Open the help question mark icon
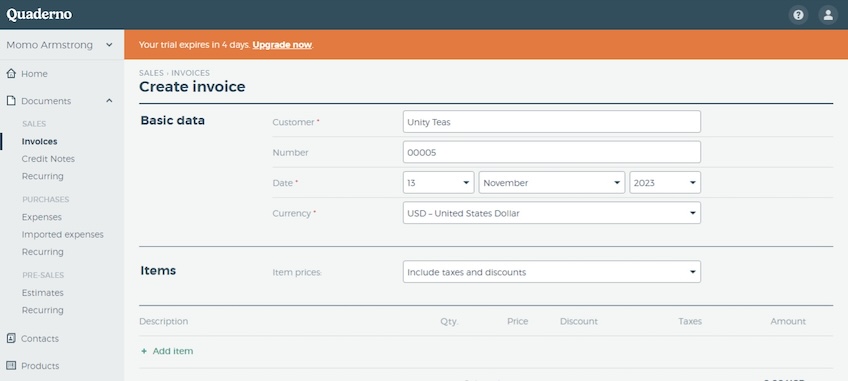Image resolution: width=848 pixels, height=381 pixels. (x=798, y=15)
